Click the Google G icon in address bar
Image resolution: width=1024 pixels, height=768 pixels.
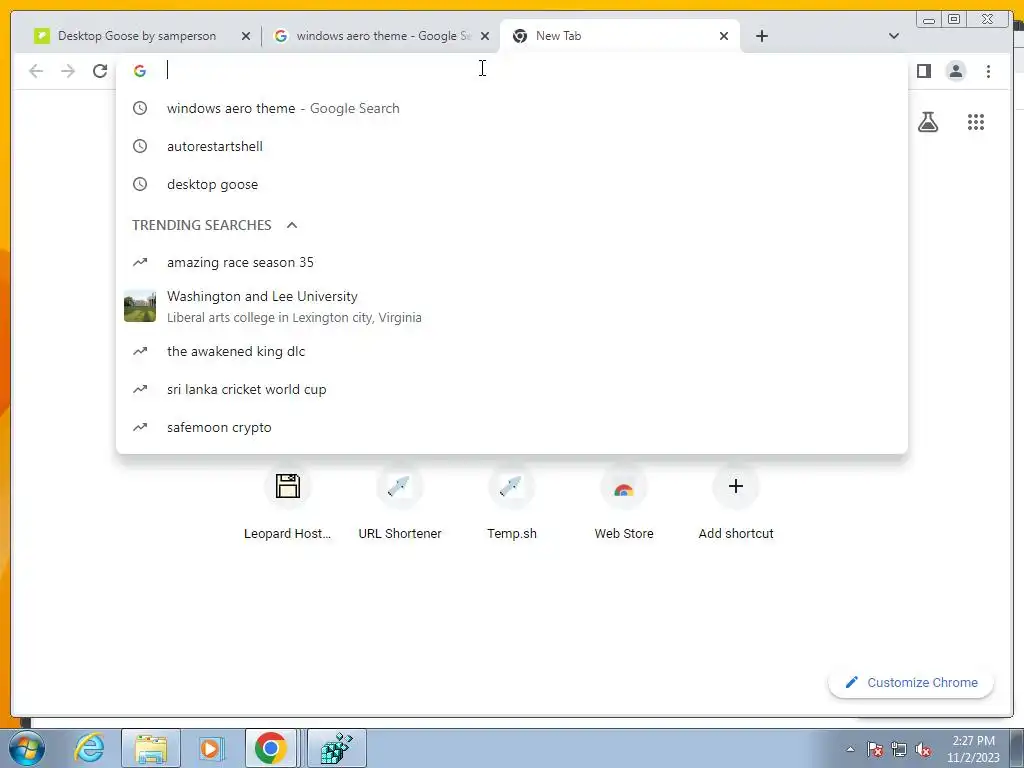(x=140, y=71)
